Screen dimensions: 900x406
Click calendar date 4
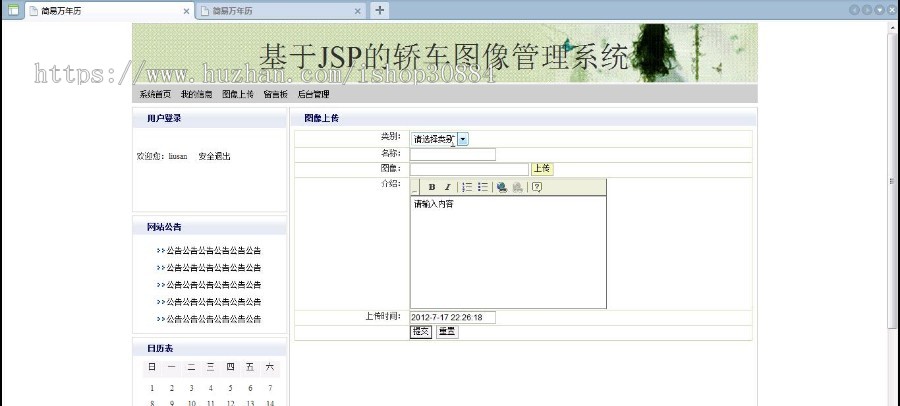(x=211, y=388)
